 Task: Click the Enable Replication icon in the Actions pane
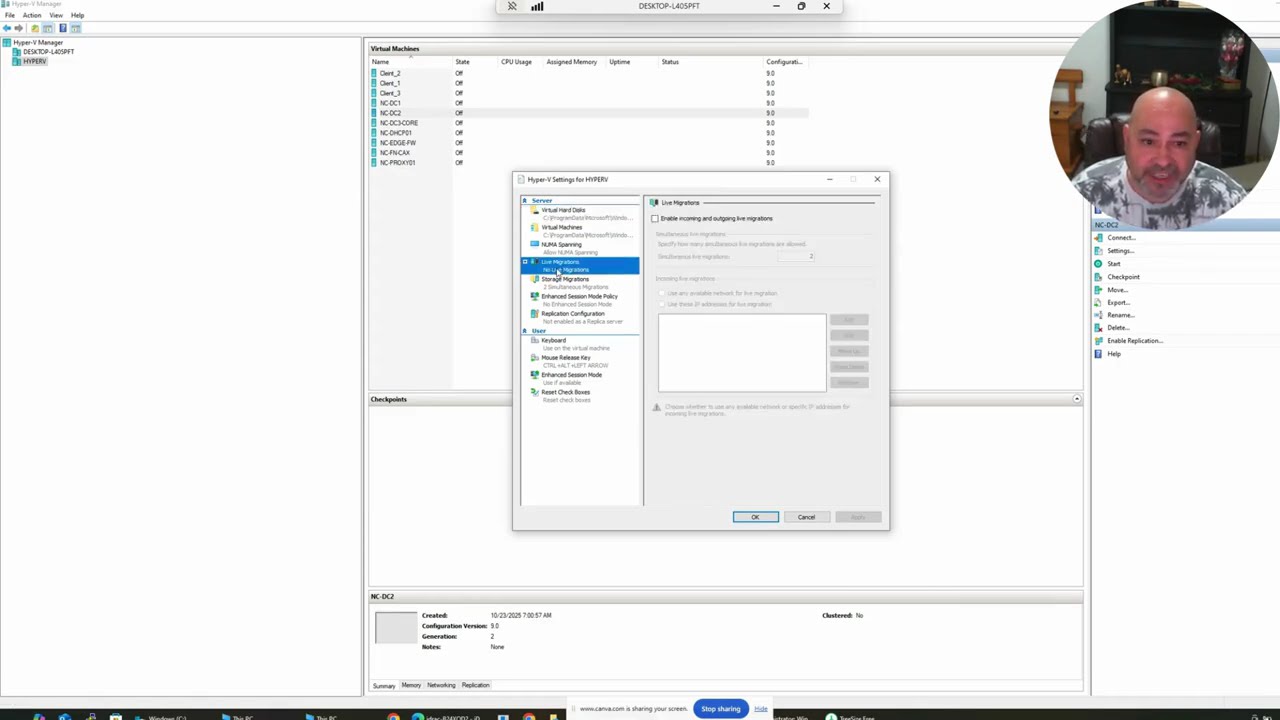[1099, 341]
